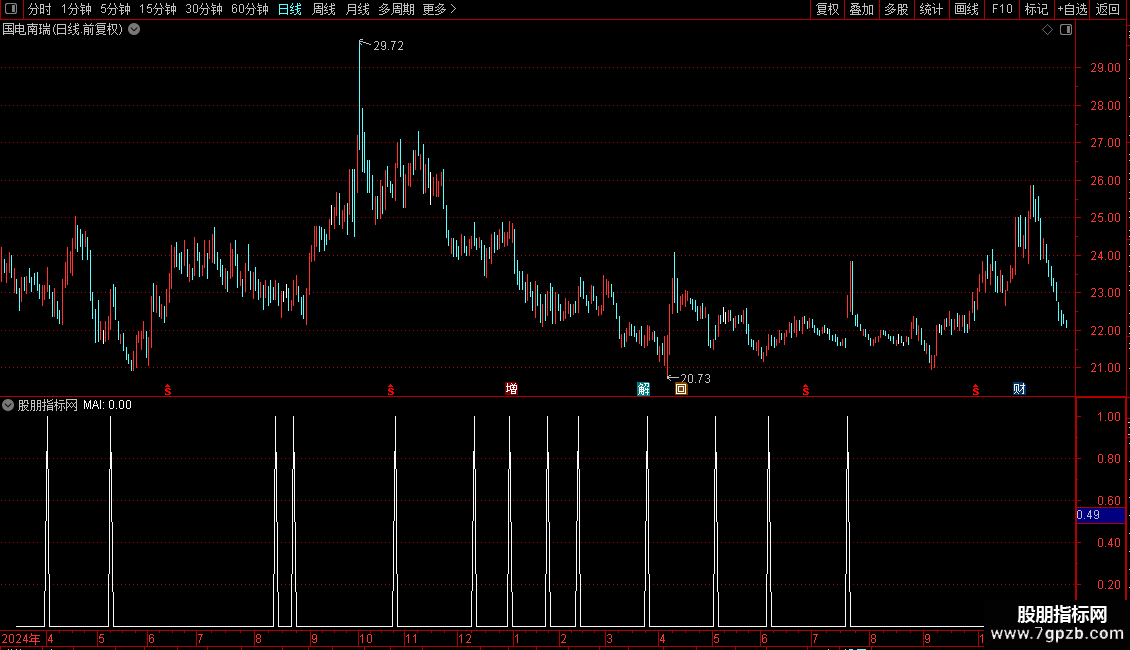Click the 21.00 price axis label

1105,368
